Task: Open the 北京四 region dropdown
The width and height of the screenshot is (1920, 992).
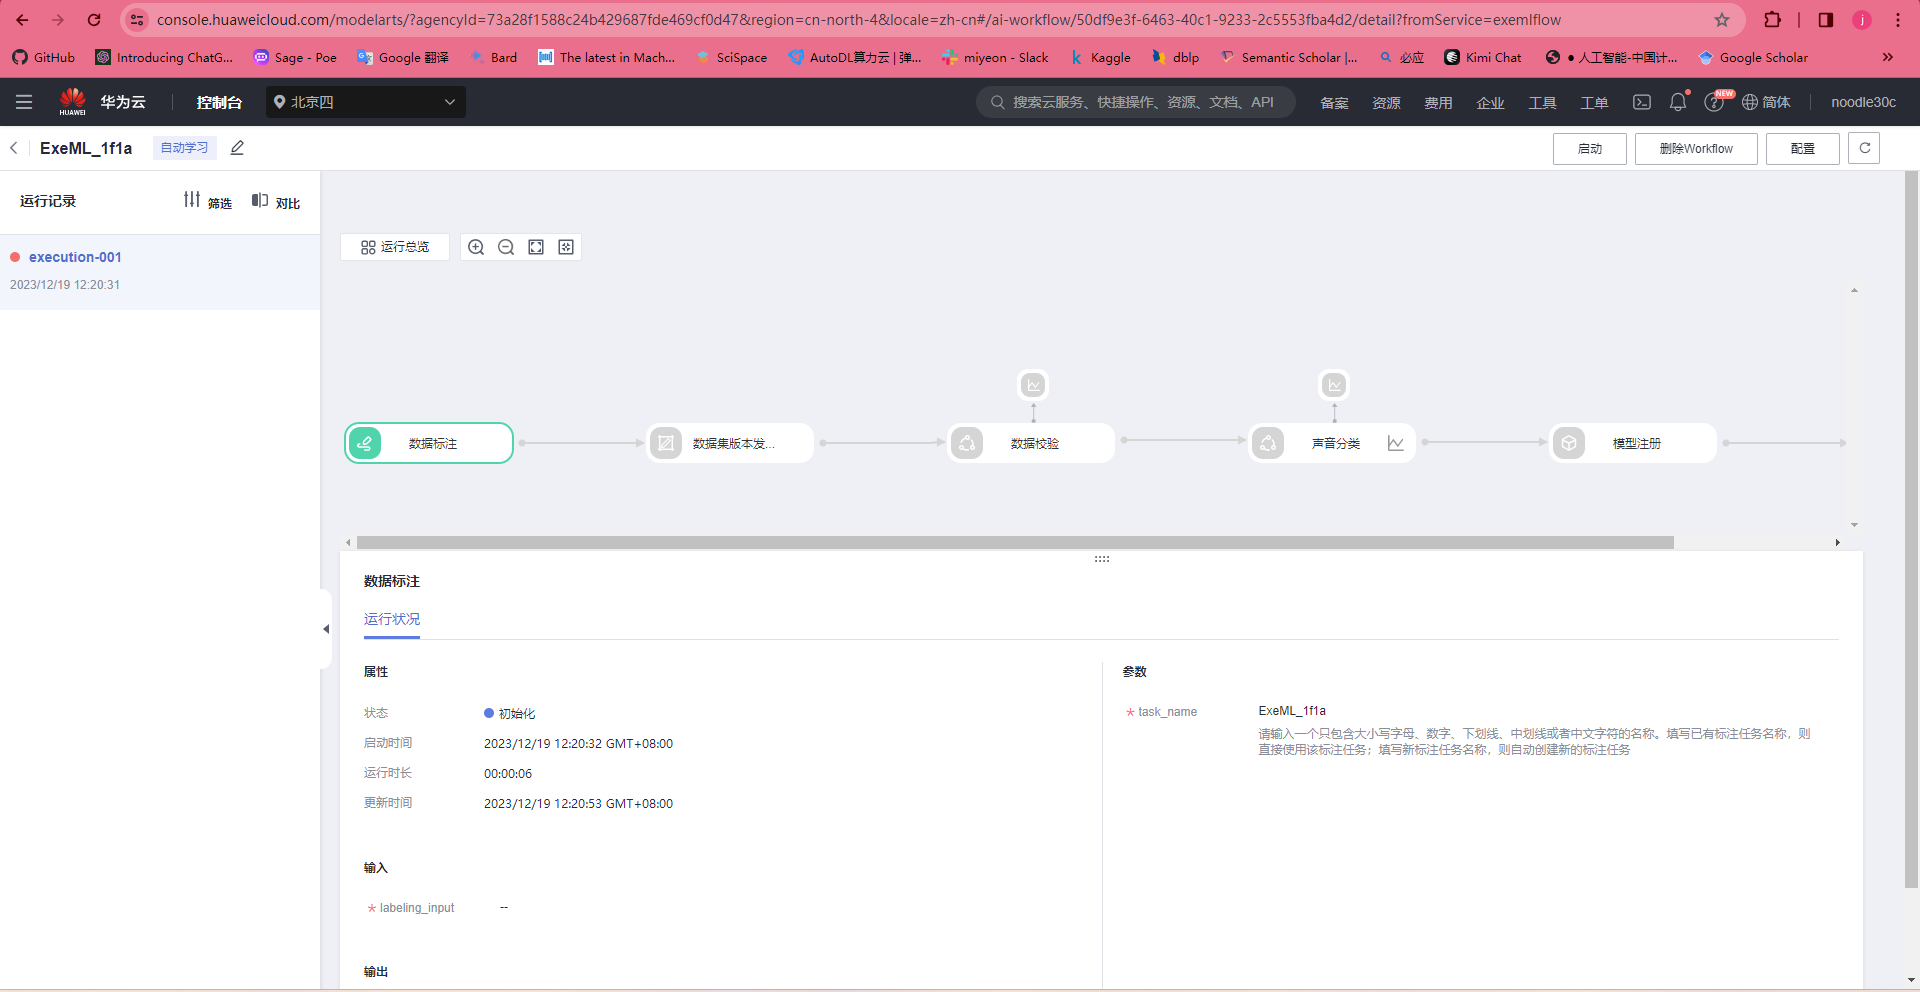Action: [366, 102]
